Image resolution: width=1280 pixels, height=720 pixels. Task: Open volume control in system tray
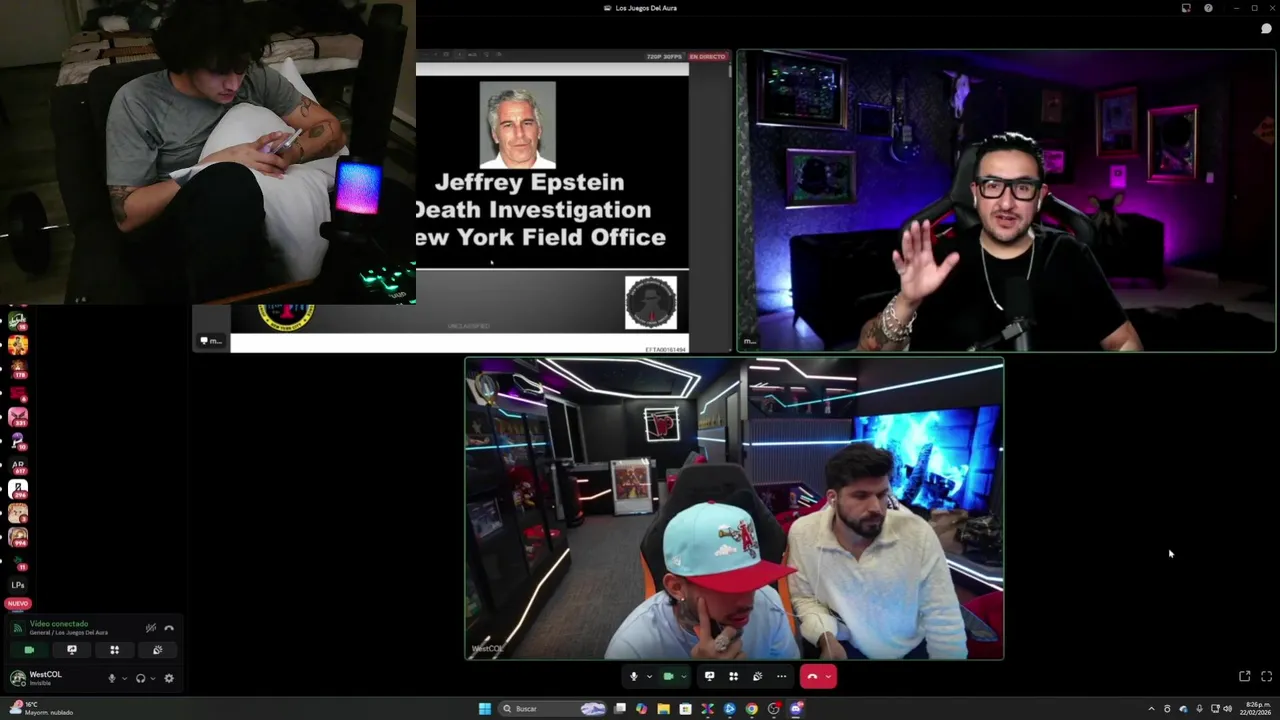click(1228, 709)
